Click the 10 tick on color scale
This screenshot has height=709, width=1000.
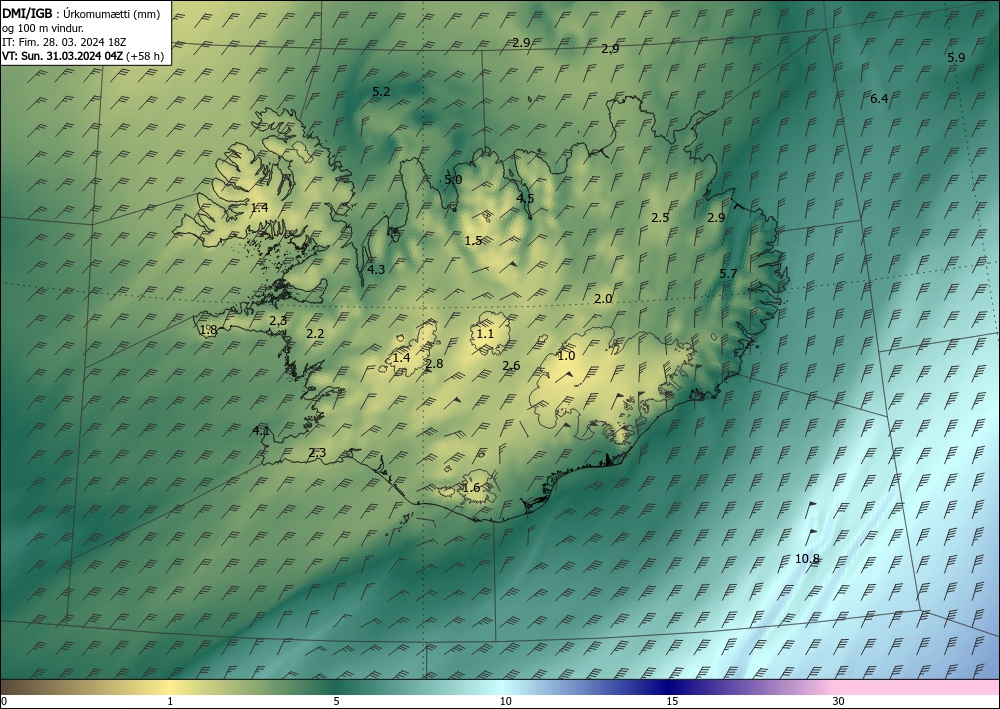(x=505, y=701)
